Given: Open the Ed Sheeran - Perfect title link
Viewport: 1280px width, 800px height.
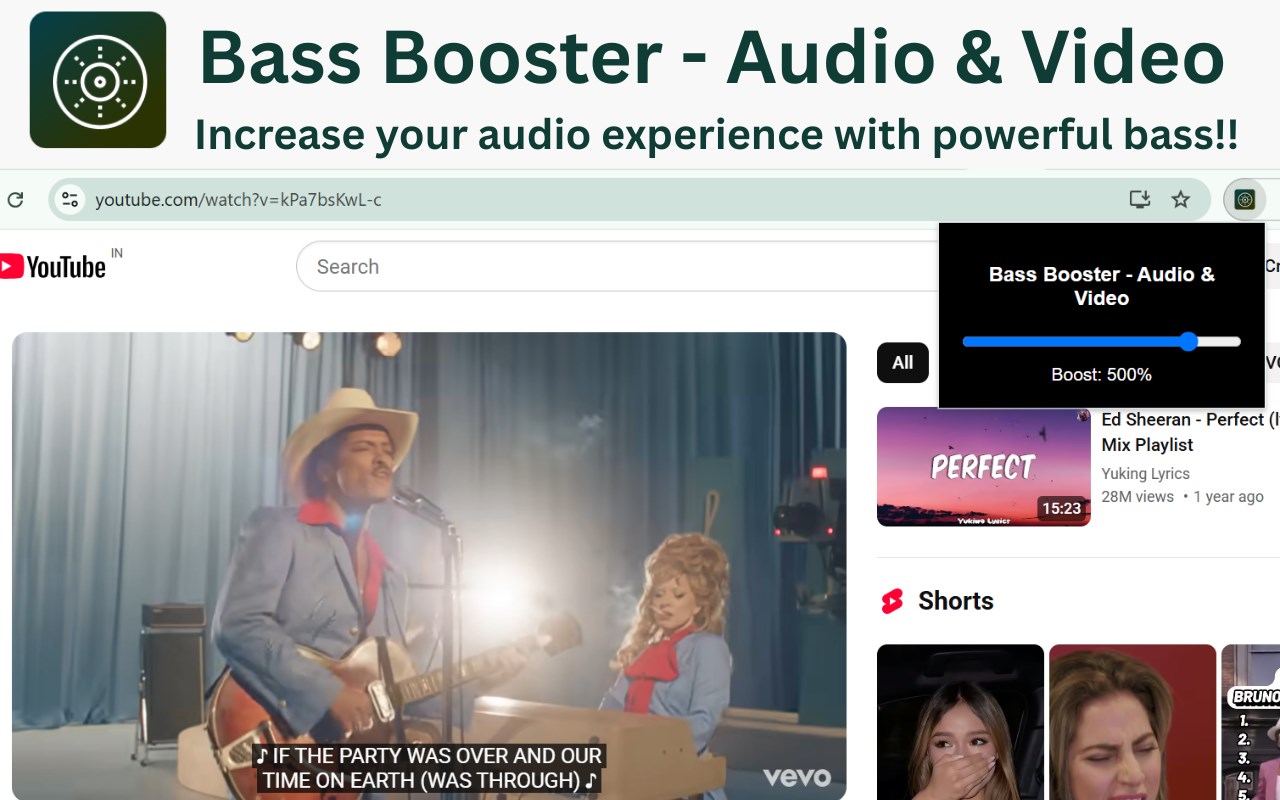Looking at the screenshot, I should click(1190, 432).
